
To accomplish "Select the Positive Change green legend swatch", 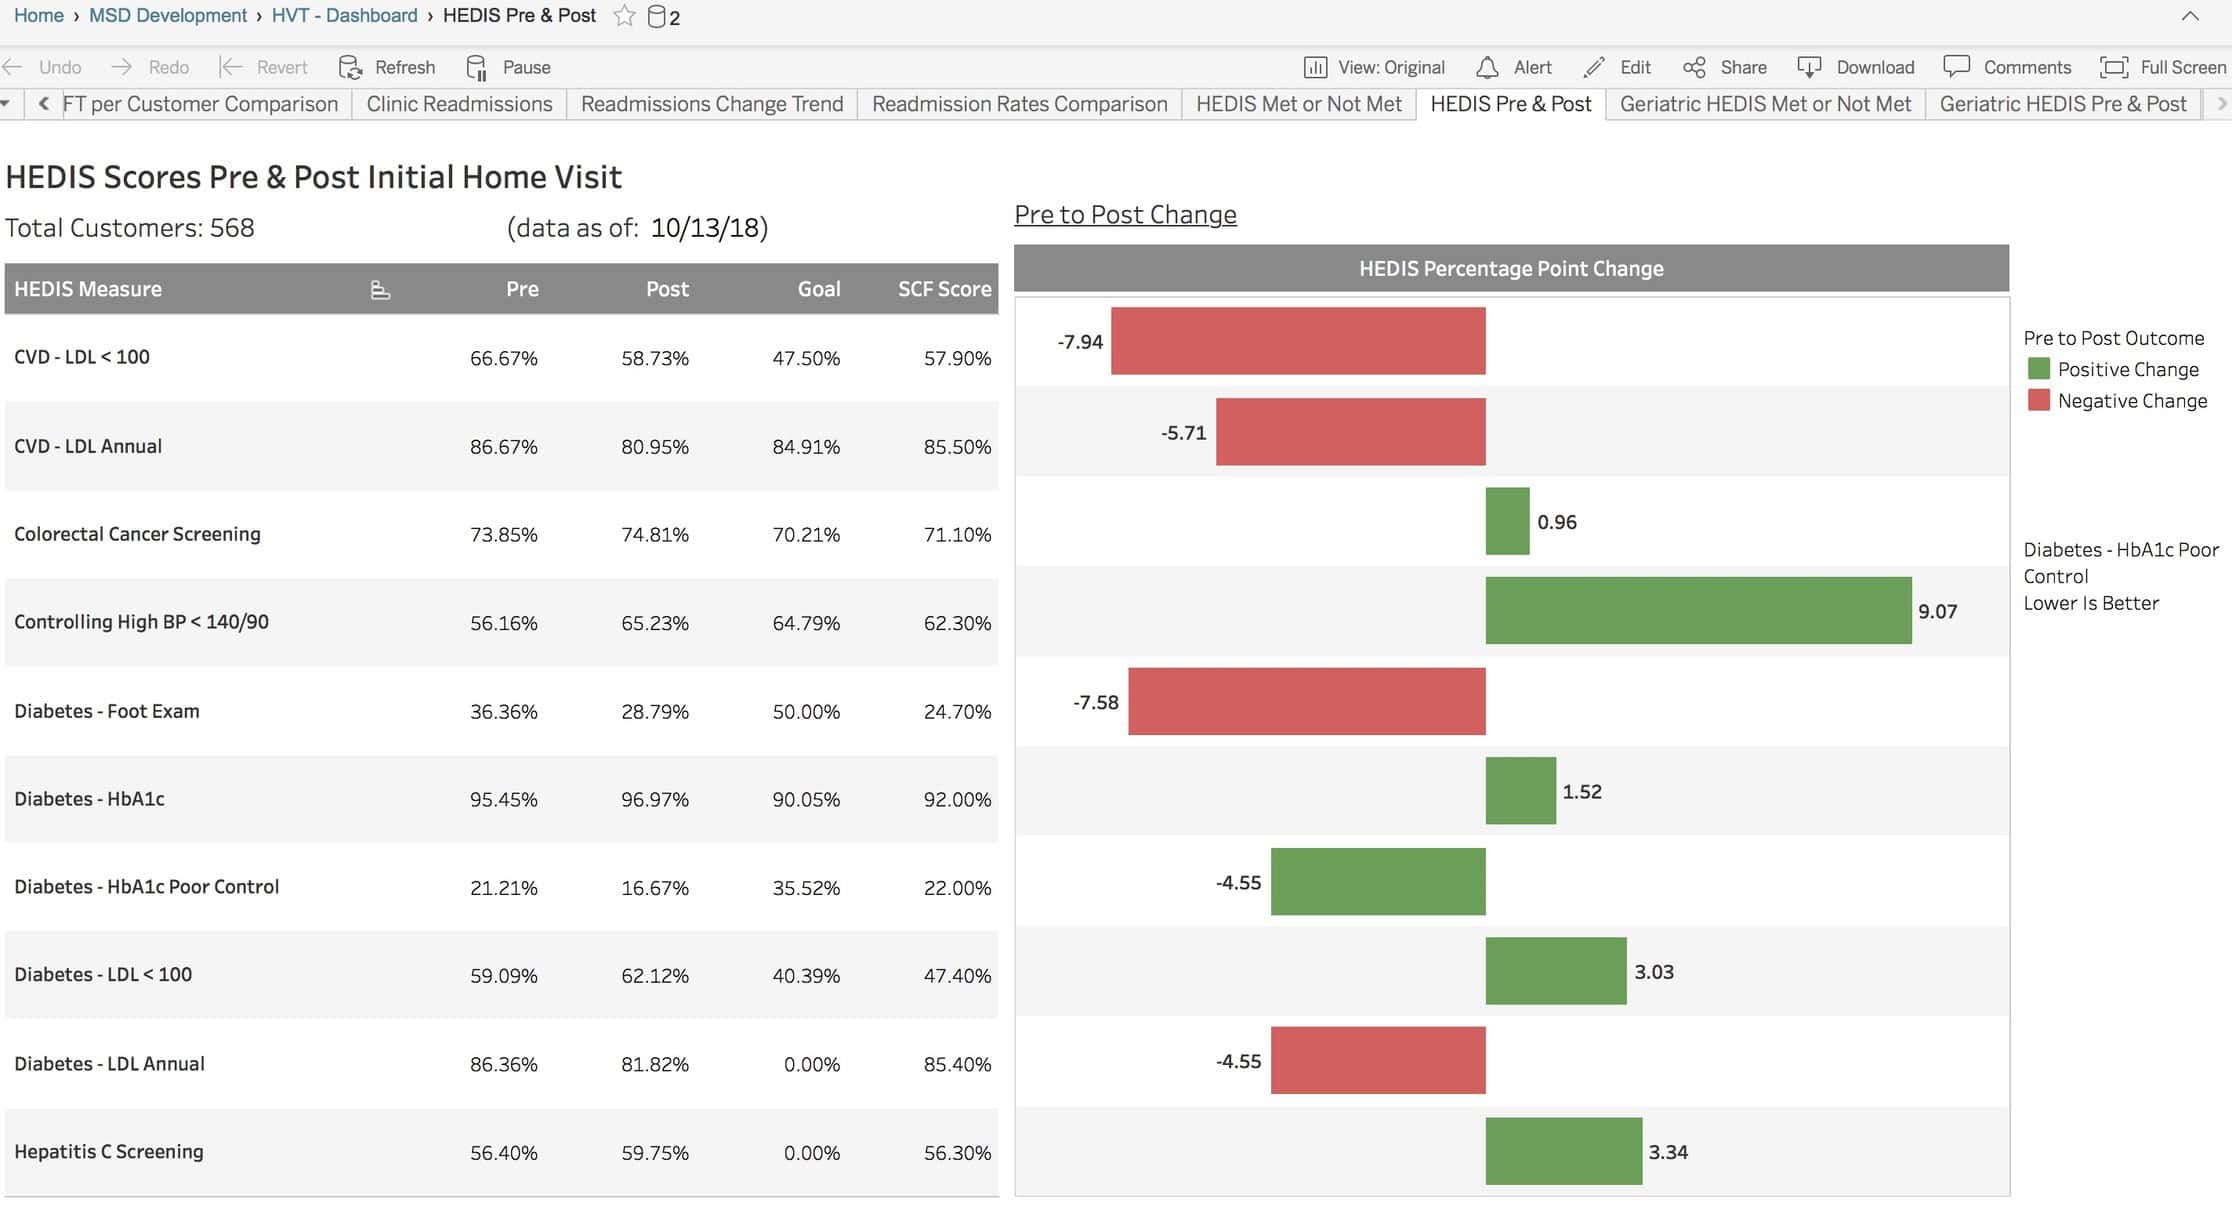I will (x=2038, y=369).
